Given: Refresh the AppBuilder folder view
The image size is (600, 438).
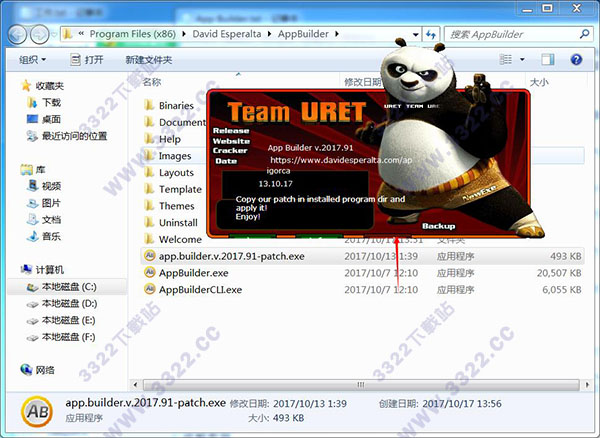Looking at the screenshot, I should coord(431,34).
